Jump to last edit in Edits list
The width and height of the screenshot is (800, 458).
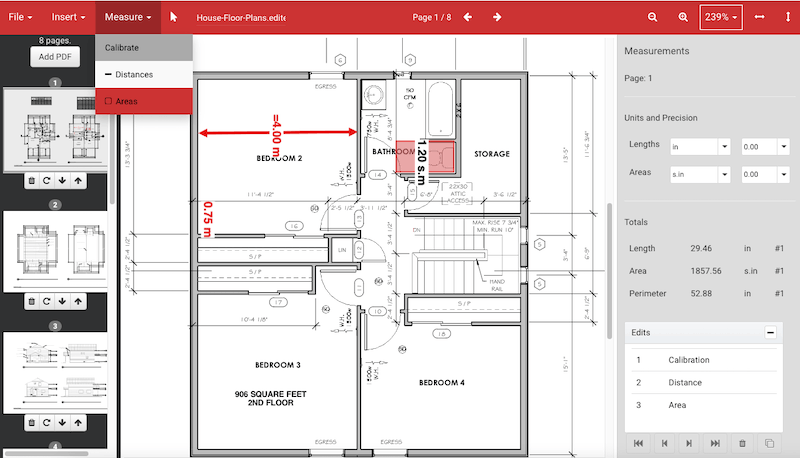pyautogui.click(x=715, y=443)
